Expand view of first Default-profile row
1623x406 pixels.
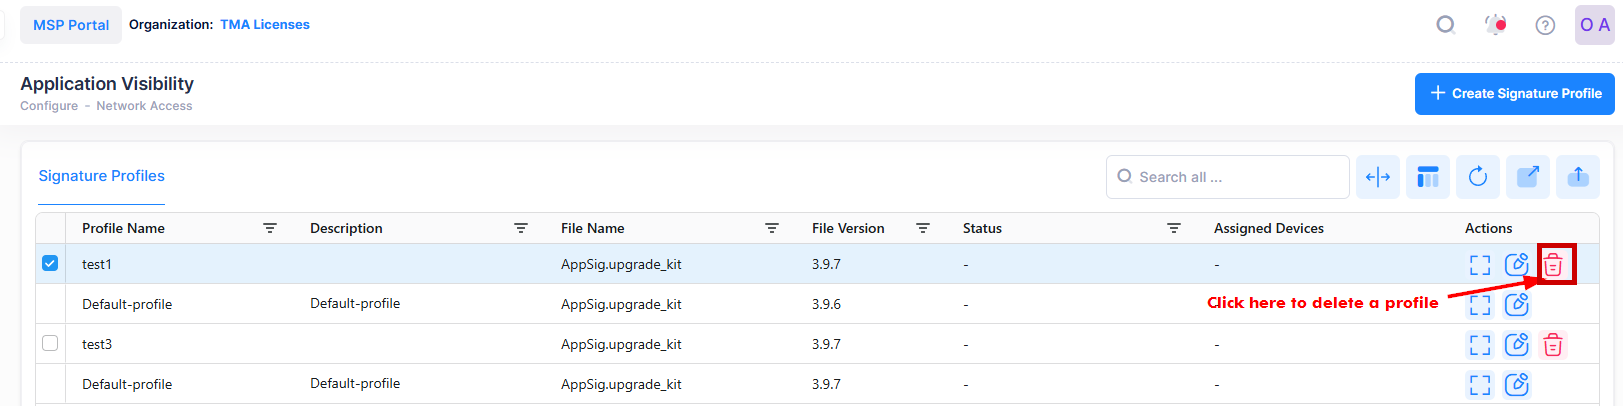(1480, 305)
